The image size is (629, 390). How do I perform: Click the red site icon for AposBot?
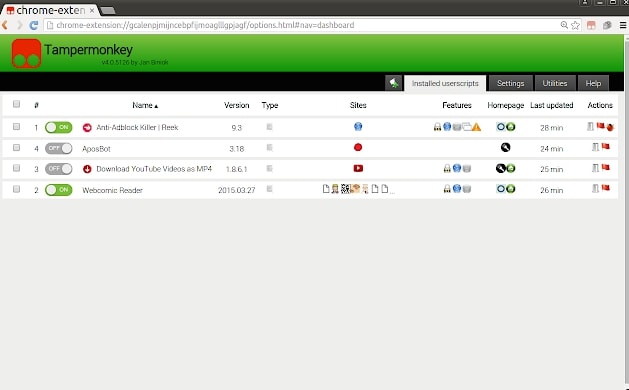click(x=358, y=147)
